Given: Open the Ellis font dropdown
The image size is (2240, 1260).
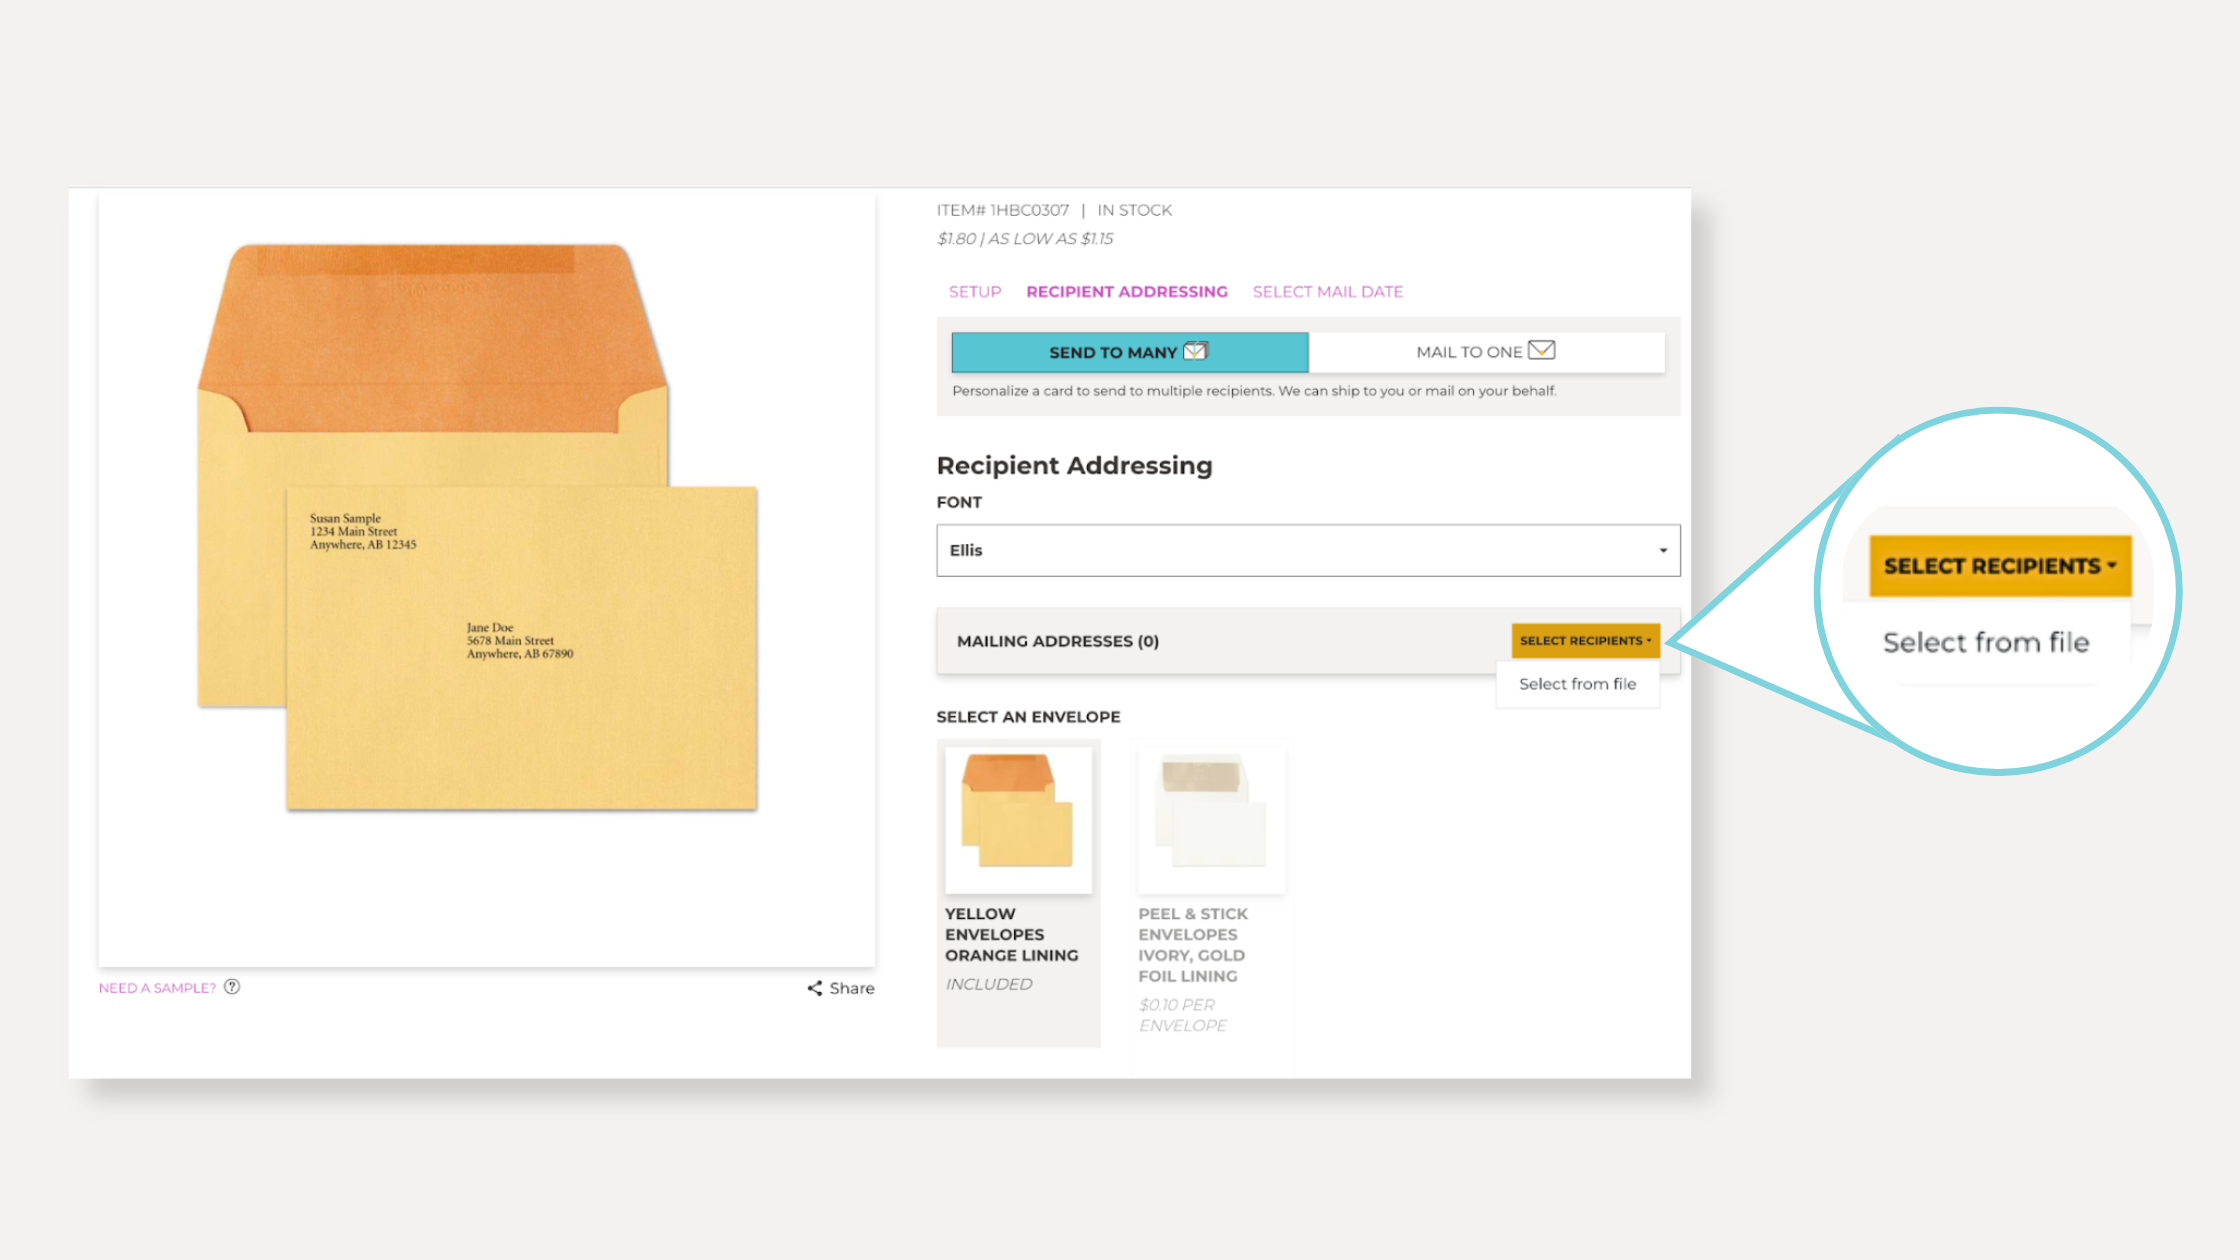Looking at the screenshot, I should [1300, 550].
